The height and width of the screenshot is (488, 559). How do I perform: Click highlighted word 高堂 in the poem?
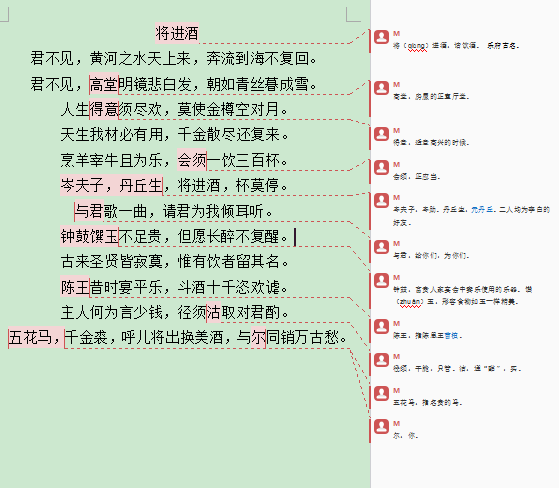pyautogui.click(x=104, y=84)
